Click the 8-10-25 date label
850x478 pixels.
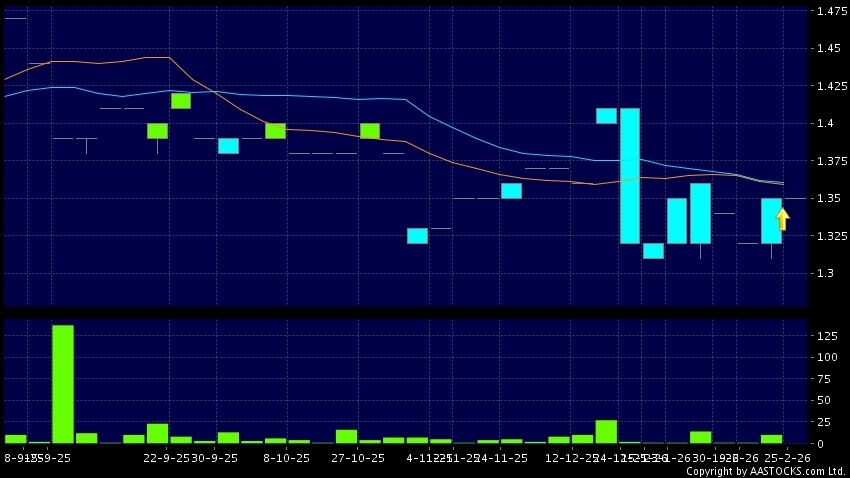pyautogui.click(x=285, y=457)
